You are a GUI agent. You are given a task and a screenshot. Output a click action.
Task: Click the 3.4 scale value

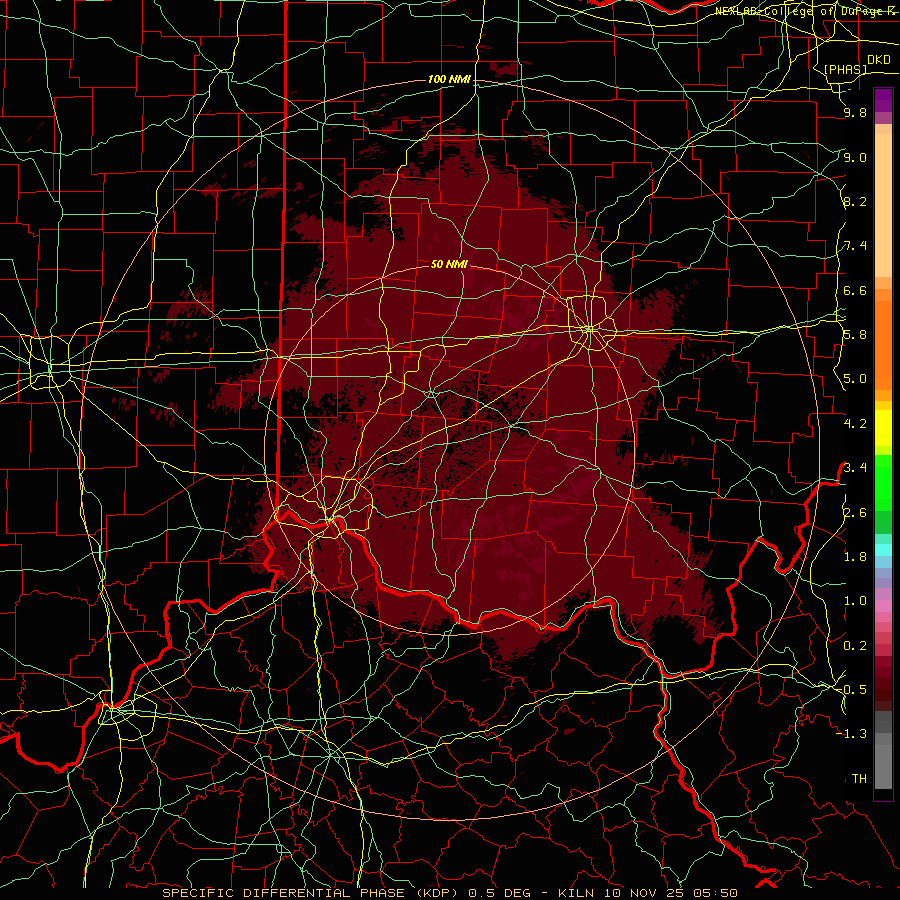click(x=855, y=468)
